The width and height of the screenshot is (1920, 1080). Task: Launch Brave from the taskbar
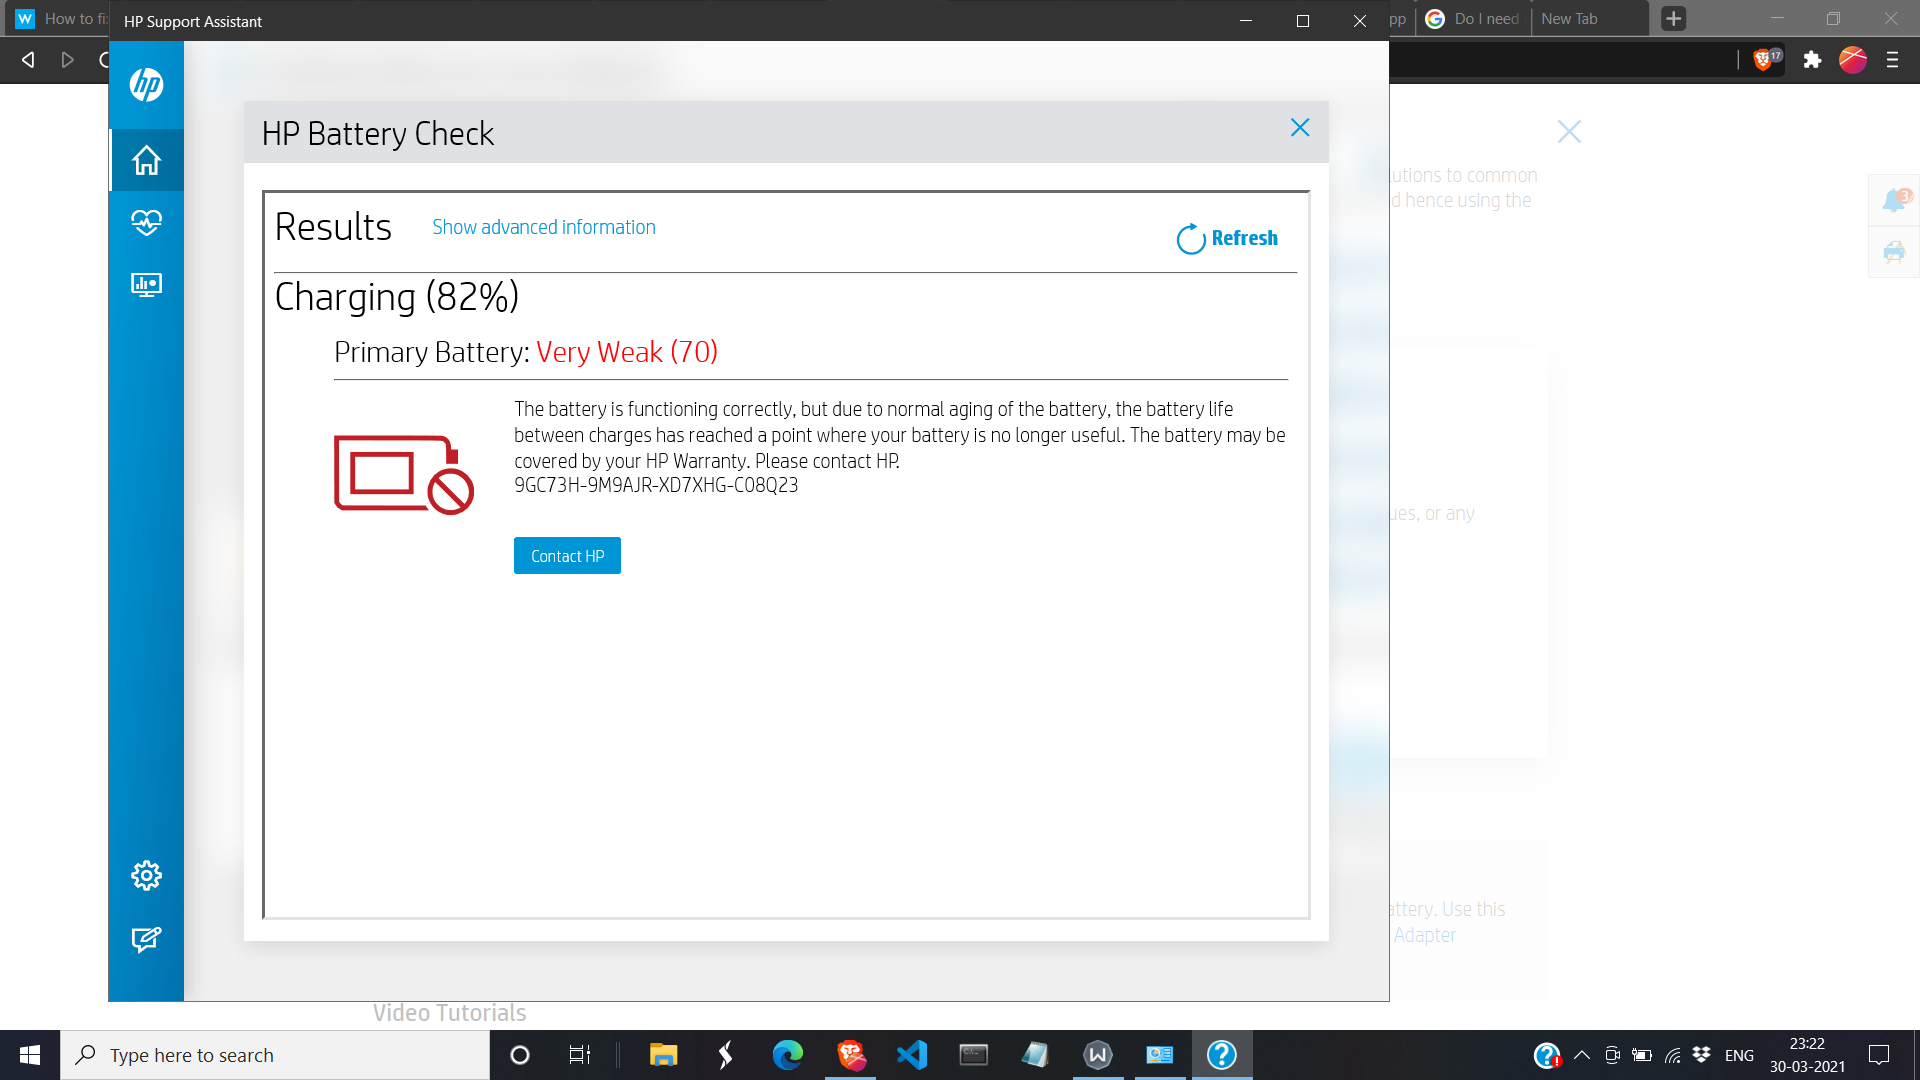[851, 1055]
